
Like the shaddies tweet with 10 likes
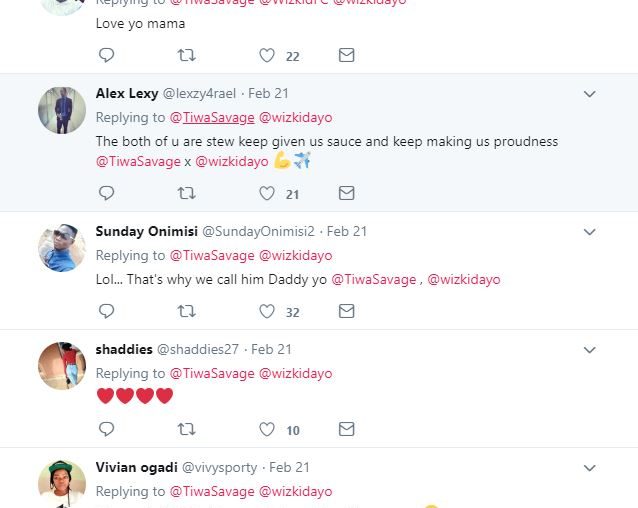pos(267,429)
